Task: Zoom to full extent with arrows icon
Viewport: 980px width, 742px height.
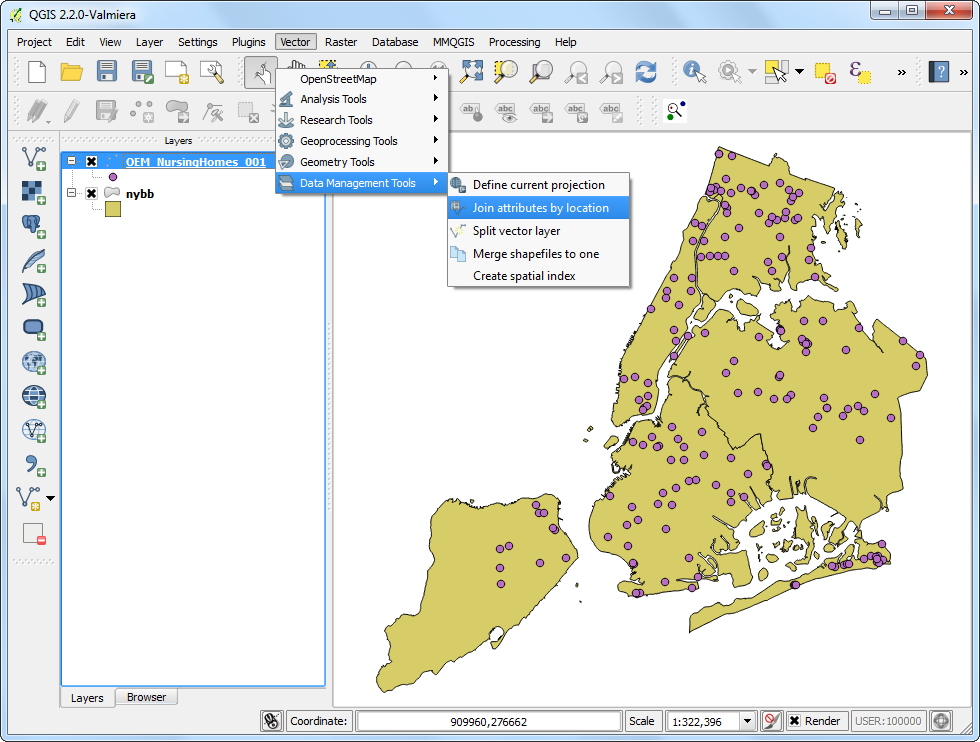Action: pos(471,72)
